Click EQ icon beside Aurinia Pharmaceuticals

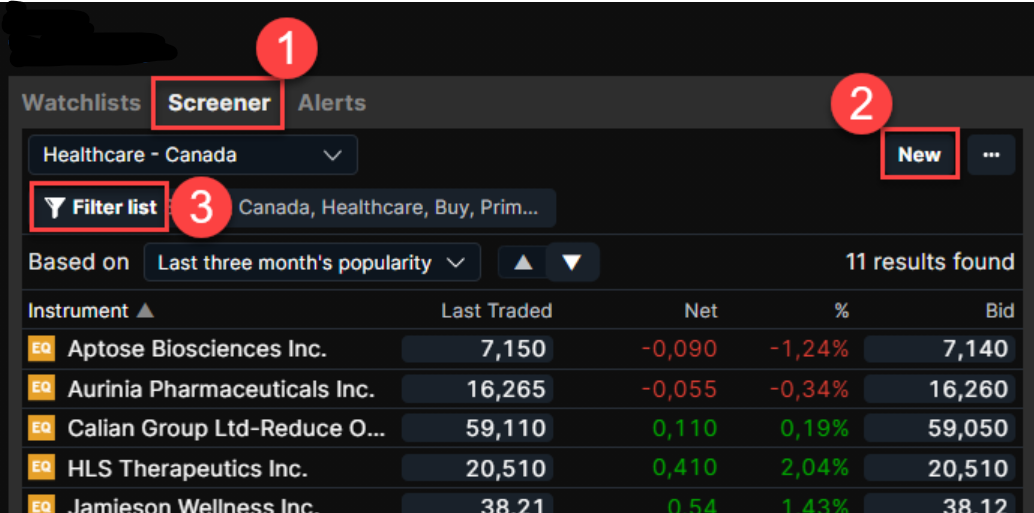coord(41,389)
